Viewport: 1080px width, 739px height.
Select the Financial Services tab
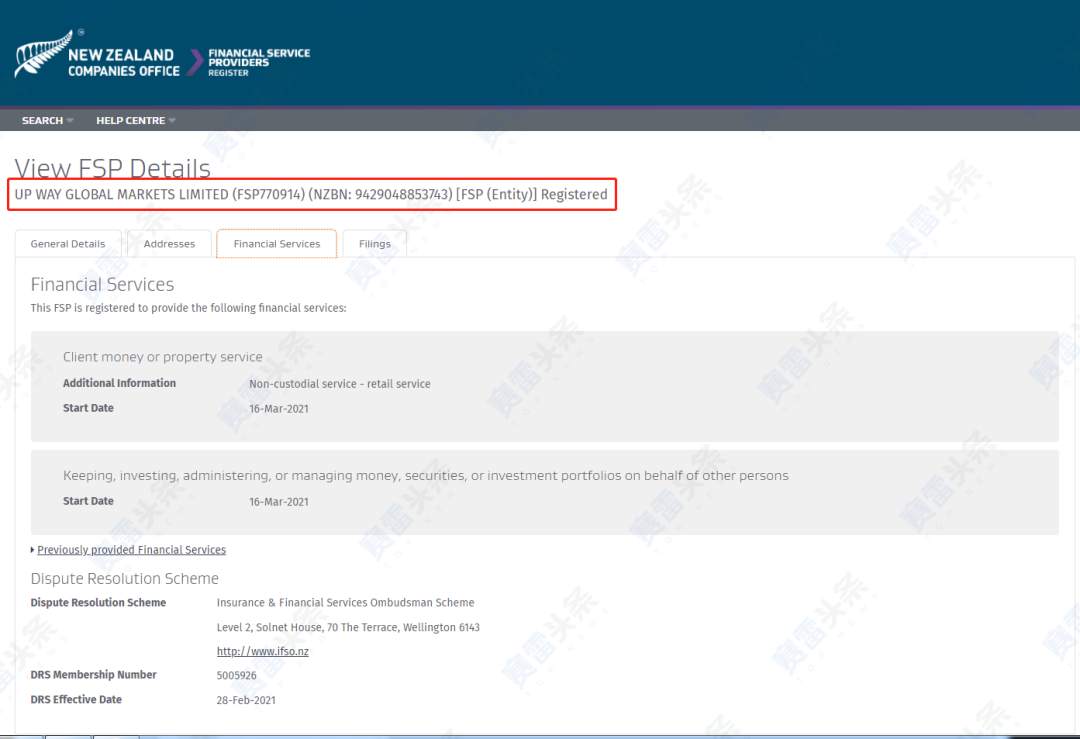[x=277, y=244]
